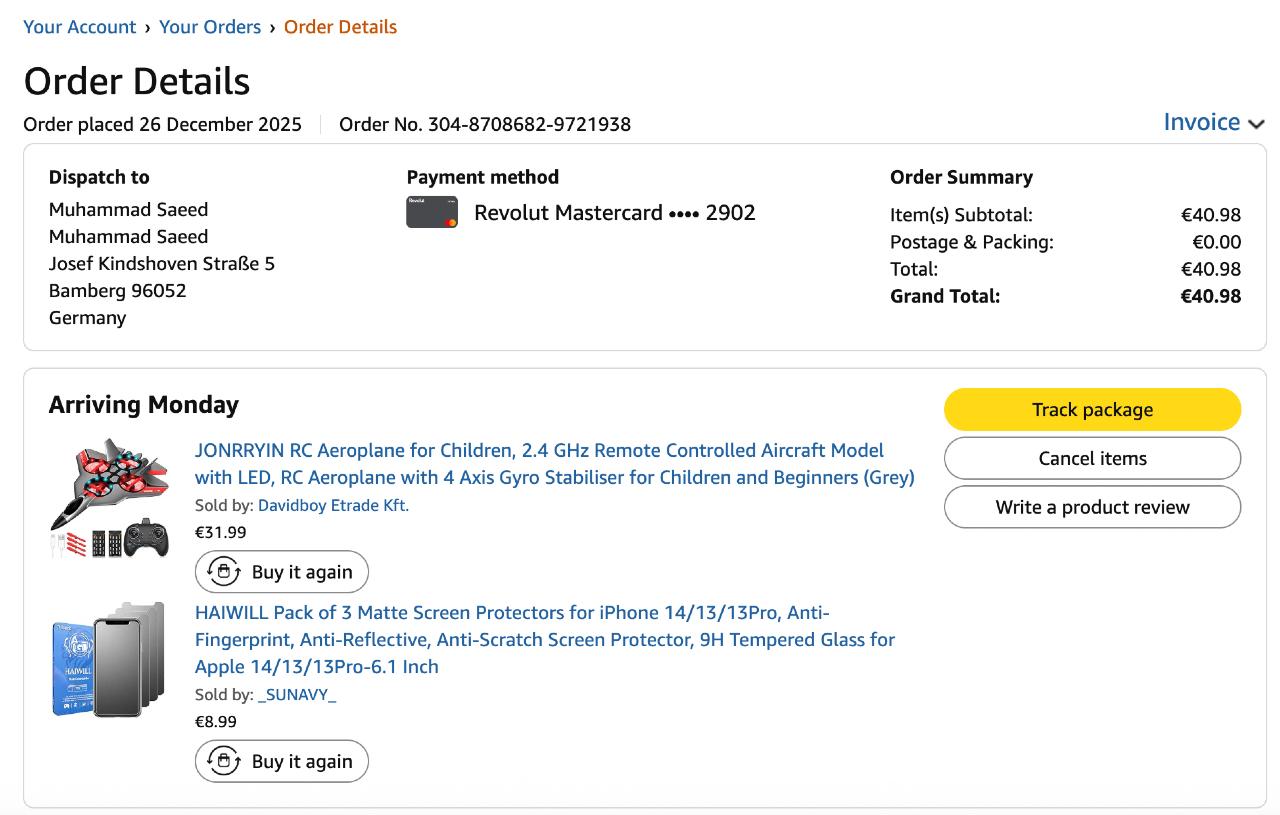Screen dimensions: 1280x815
Task: Click the order number text
Action: (x=485, y=124)
